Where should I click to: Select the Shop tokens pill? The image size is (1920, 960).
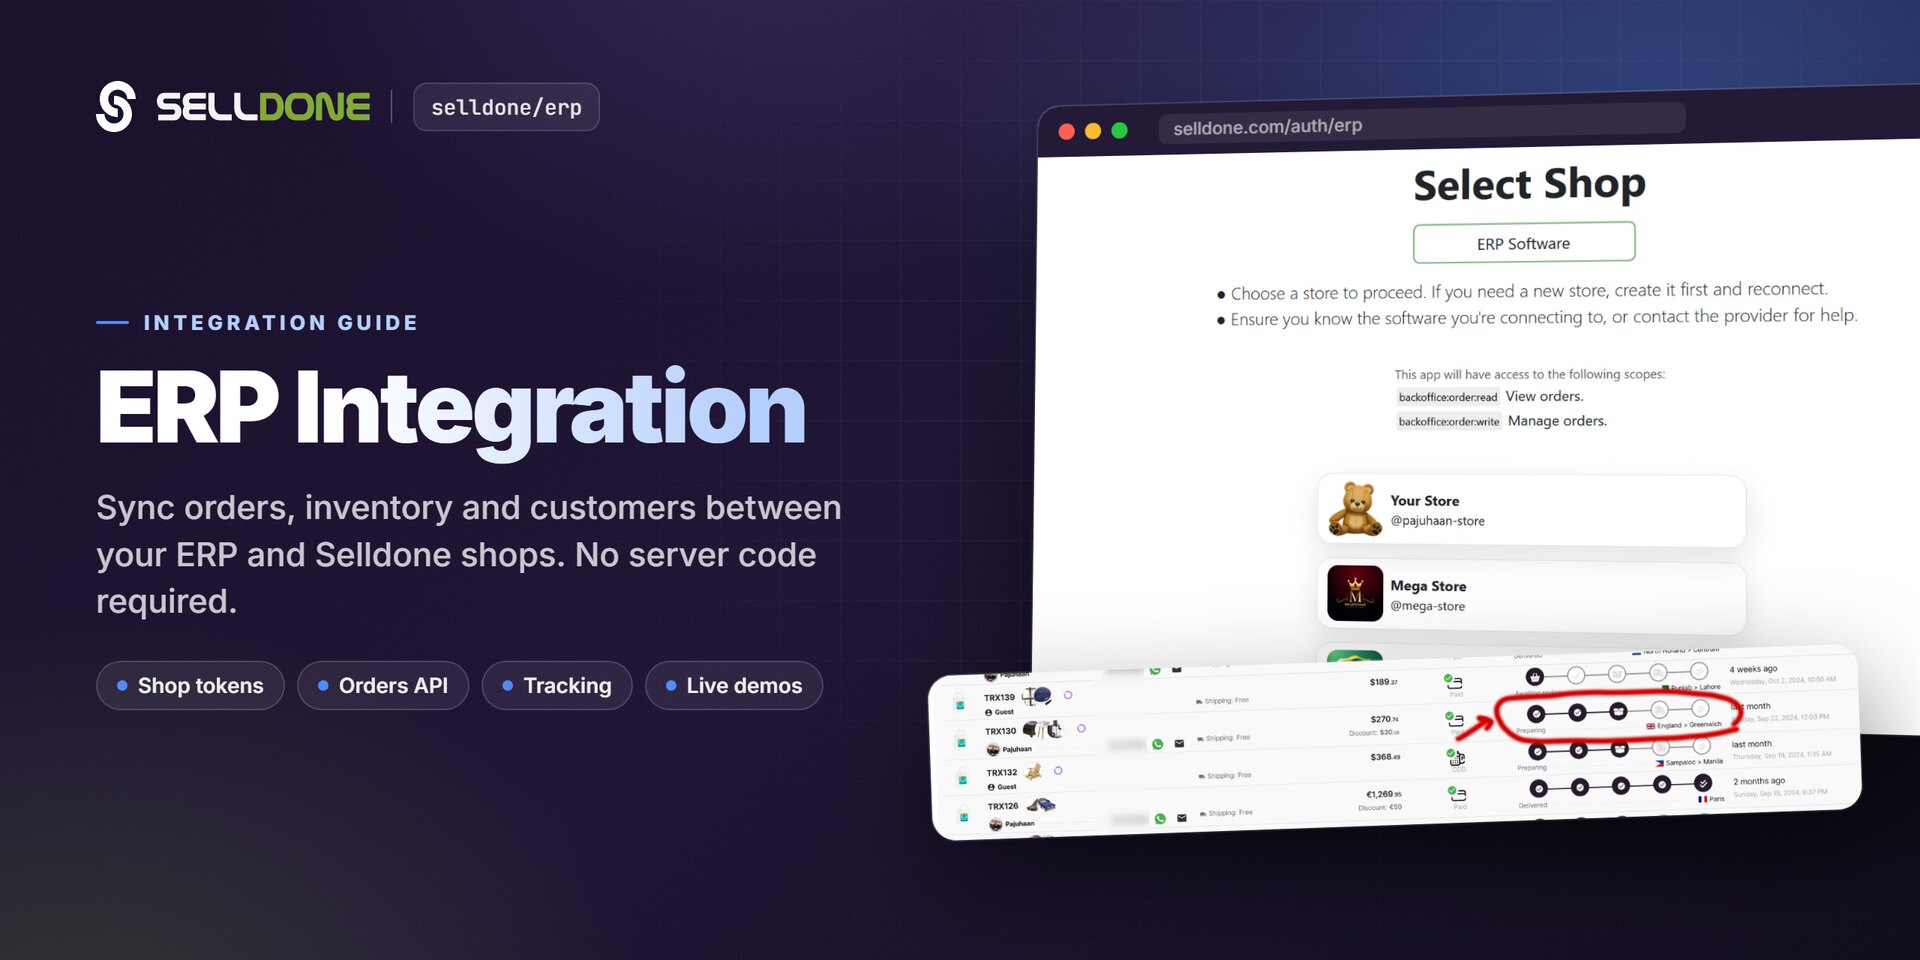[x=190, y=686]
